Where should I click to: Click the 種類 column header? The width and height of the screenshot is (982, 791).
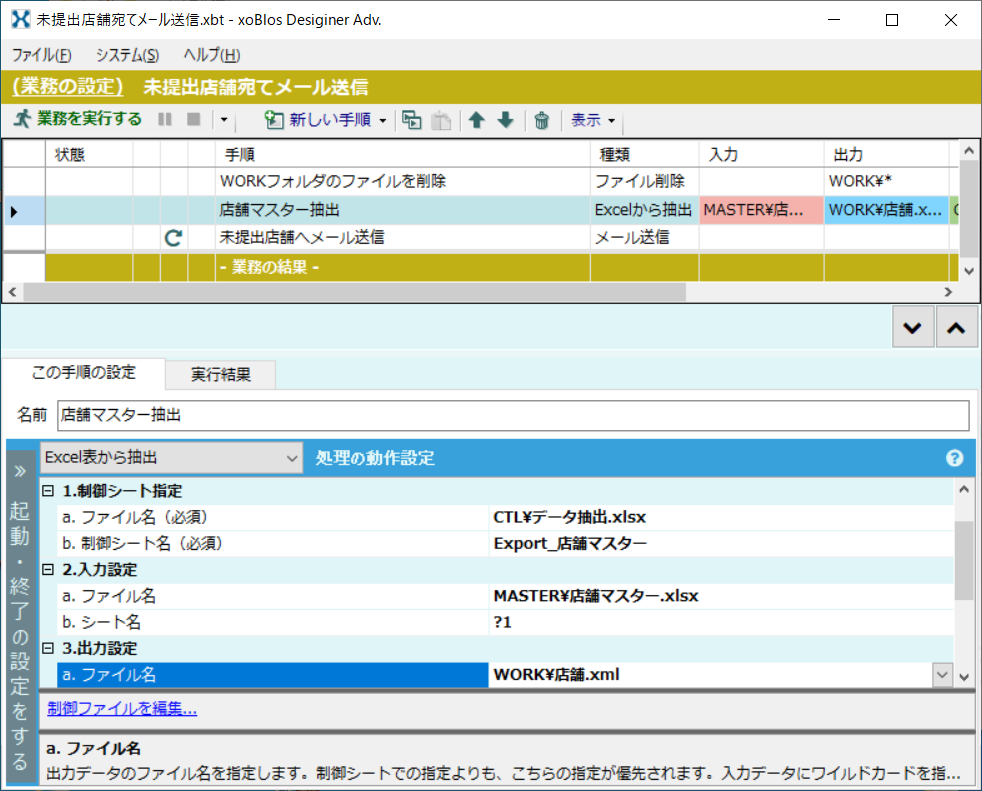tap(644, 154)
